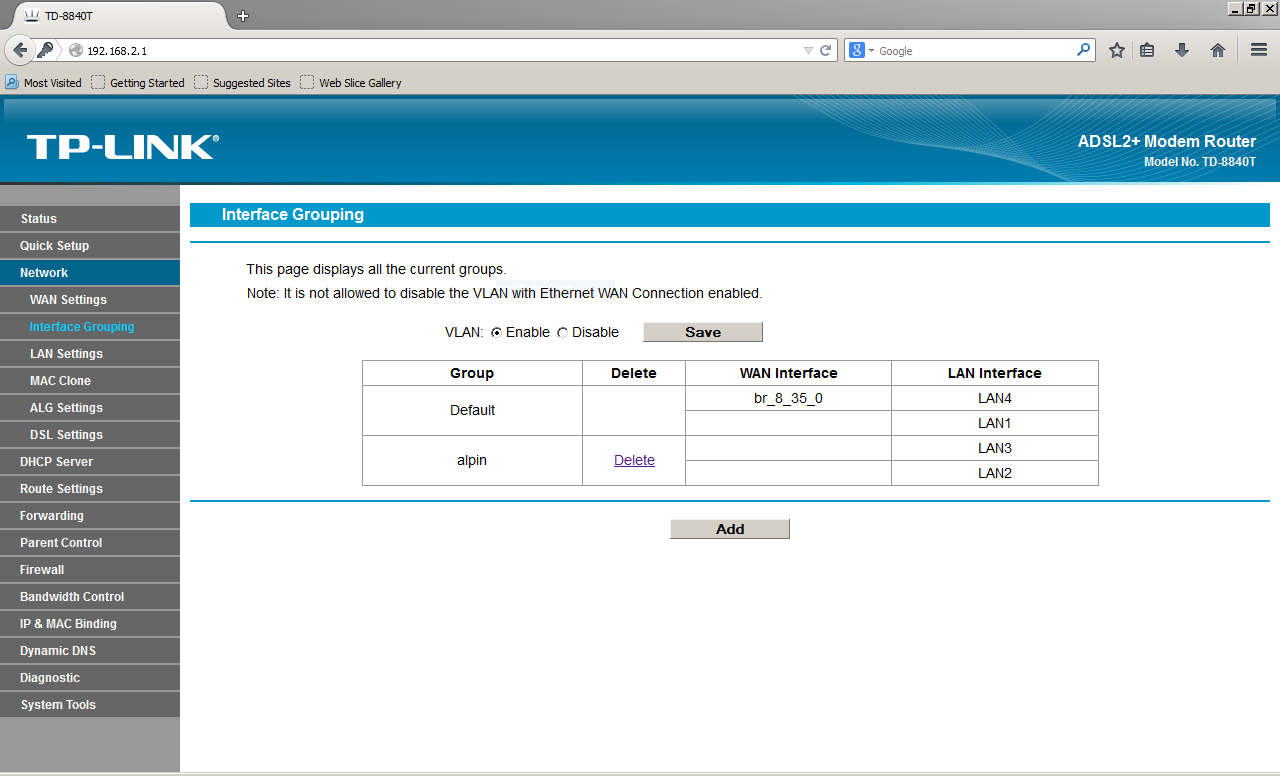
Task: Click the WAN Interface column header
Action: pyautogui.click(x=788, y=373)
